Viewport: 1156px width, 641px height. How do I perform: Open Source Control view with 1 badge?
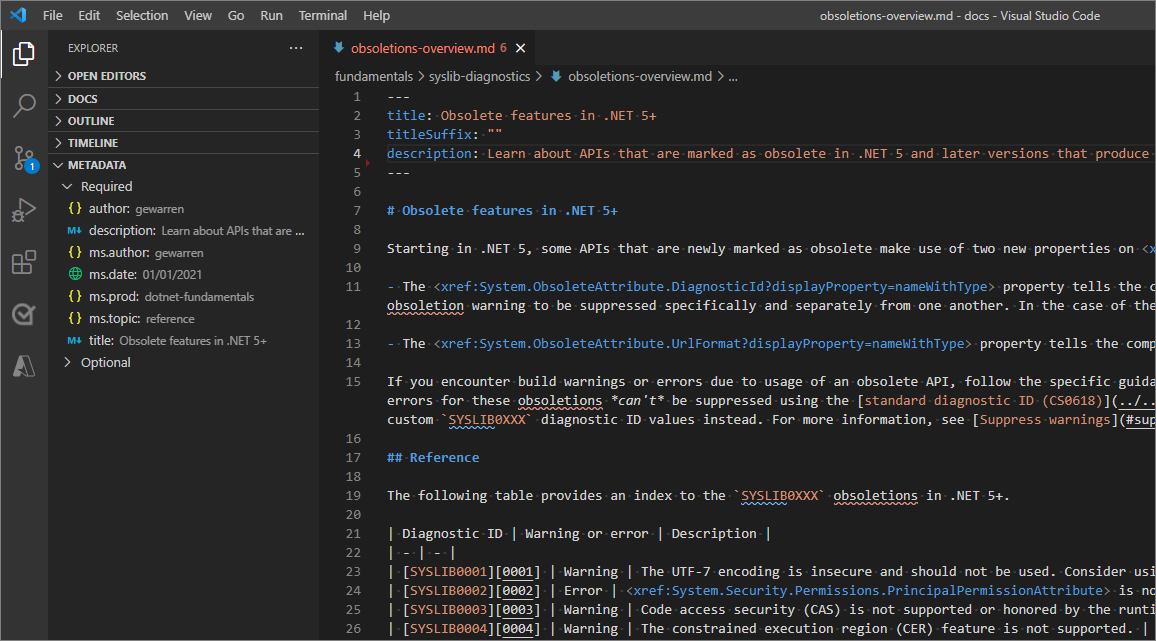pyautogui.click(x=24, y=159)
